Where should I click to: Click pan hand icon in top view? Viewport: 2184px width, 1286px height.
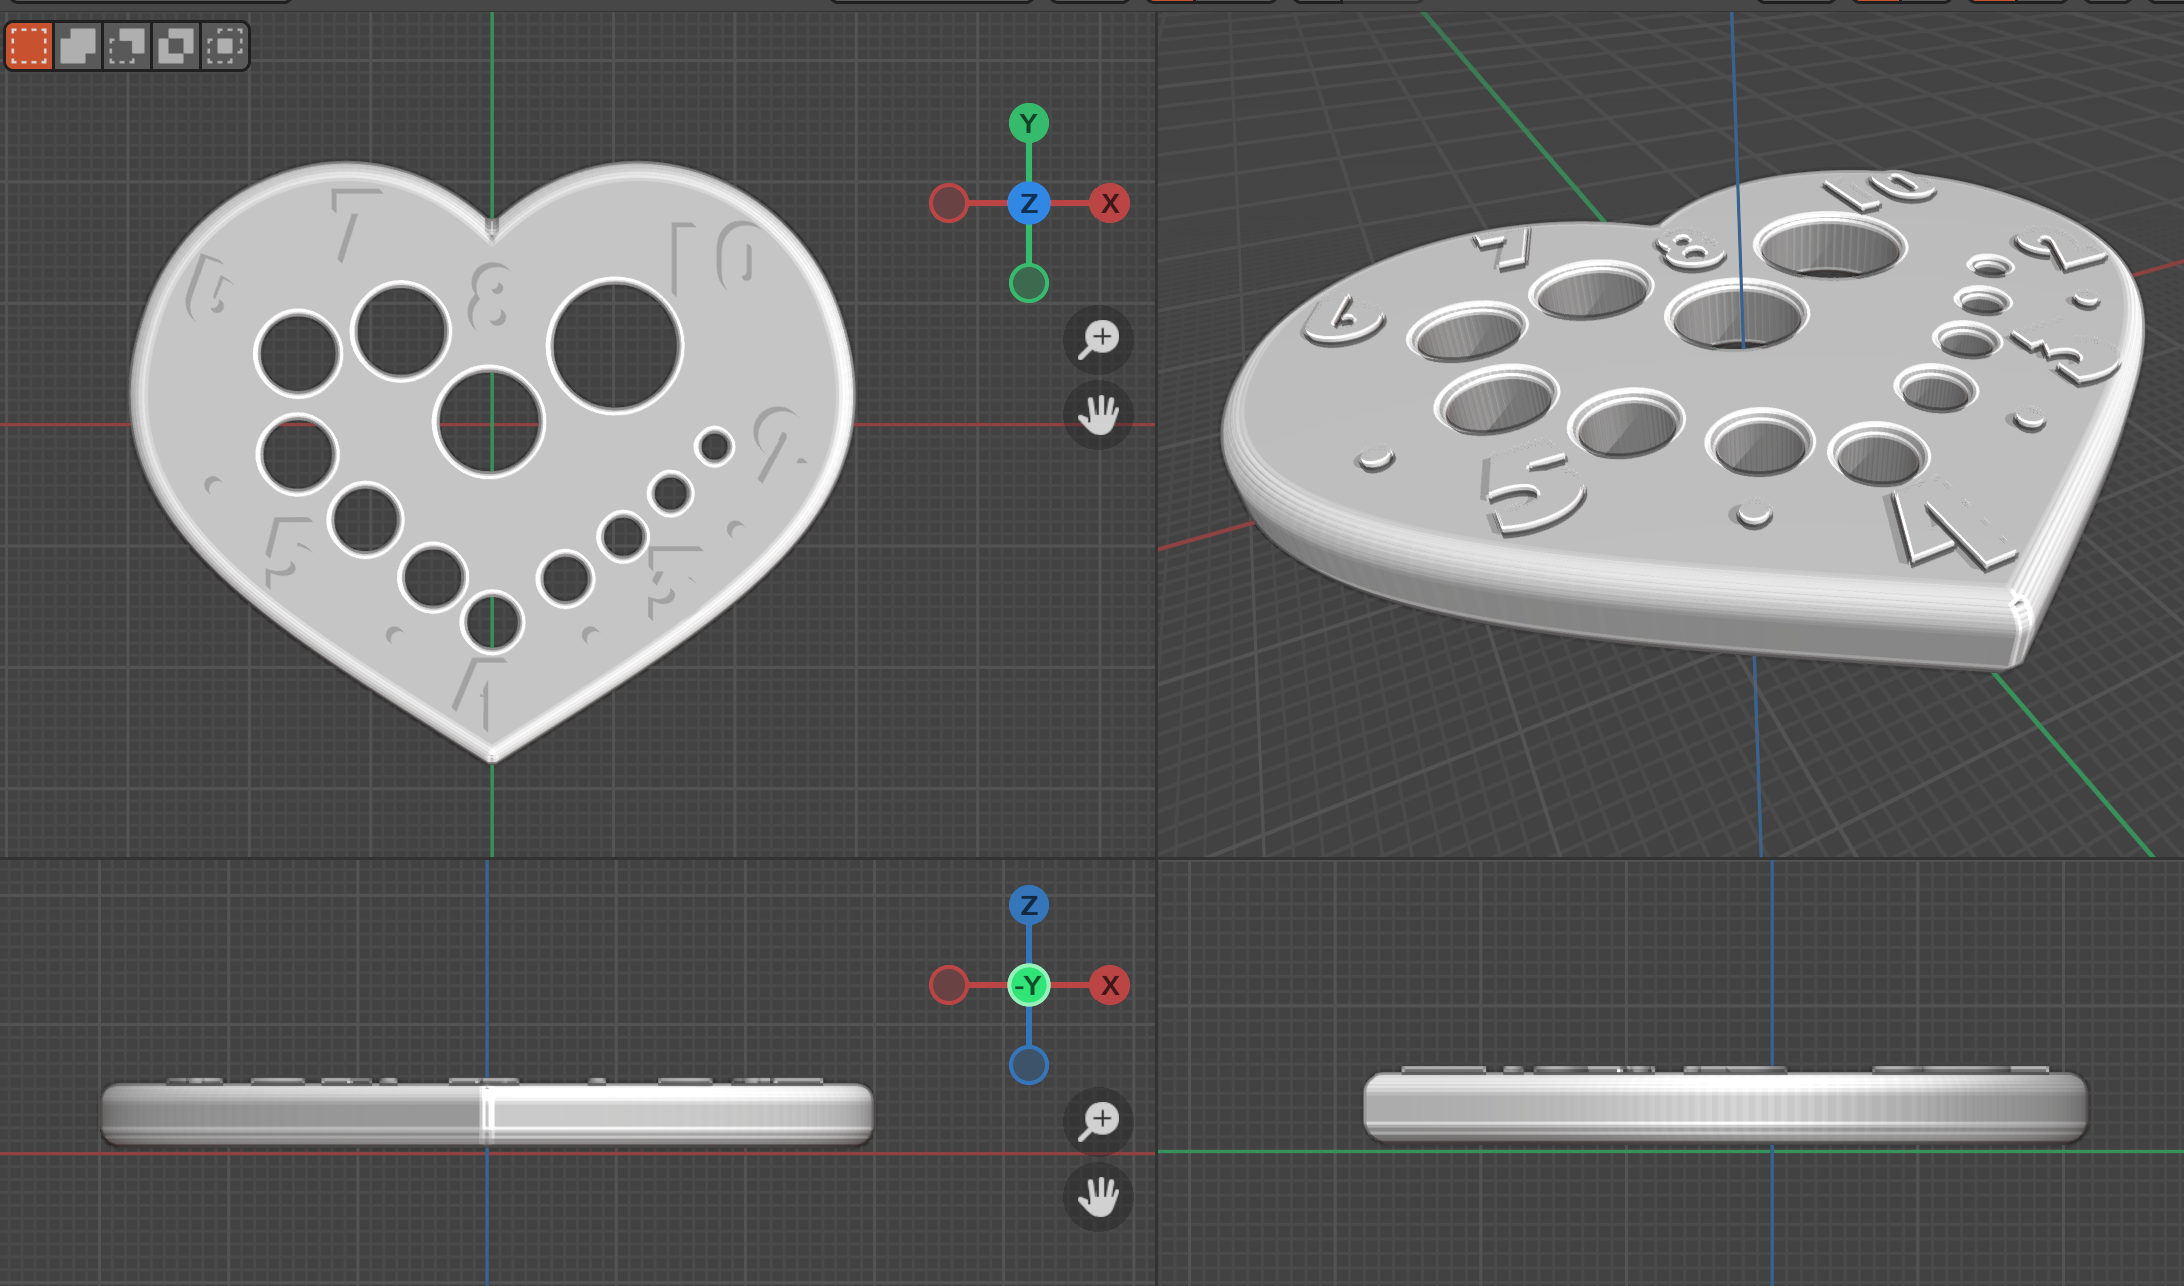(x=1098, y=414)
